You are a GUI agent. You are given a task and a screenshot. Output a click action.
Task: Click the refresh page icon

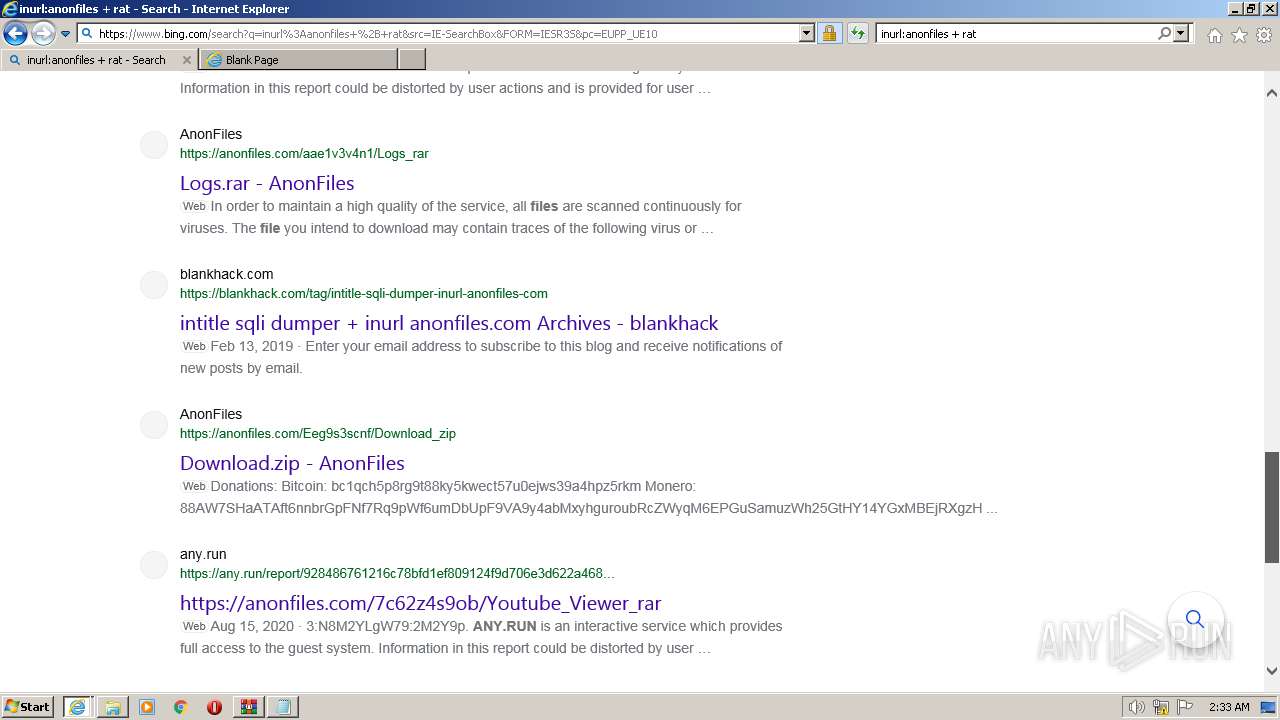click(x=857, y=33)
